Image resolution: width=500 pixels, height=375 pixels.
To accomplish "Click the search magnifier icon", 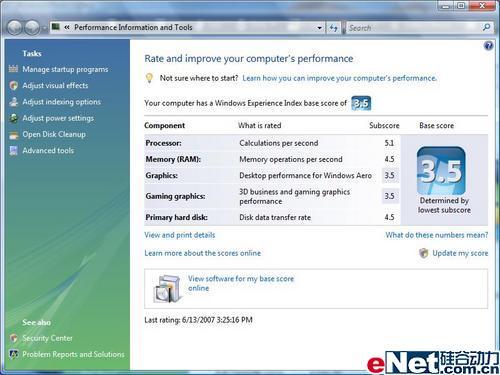I will pyautogui.click(x=486, y=27).
